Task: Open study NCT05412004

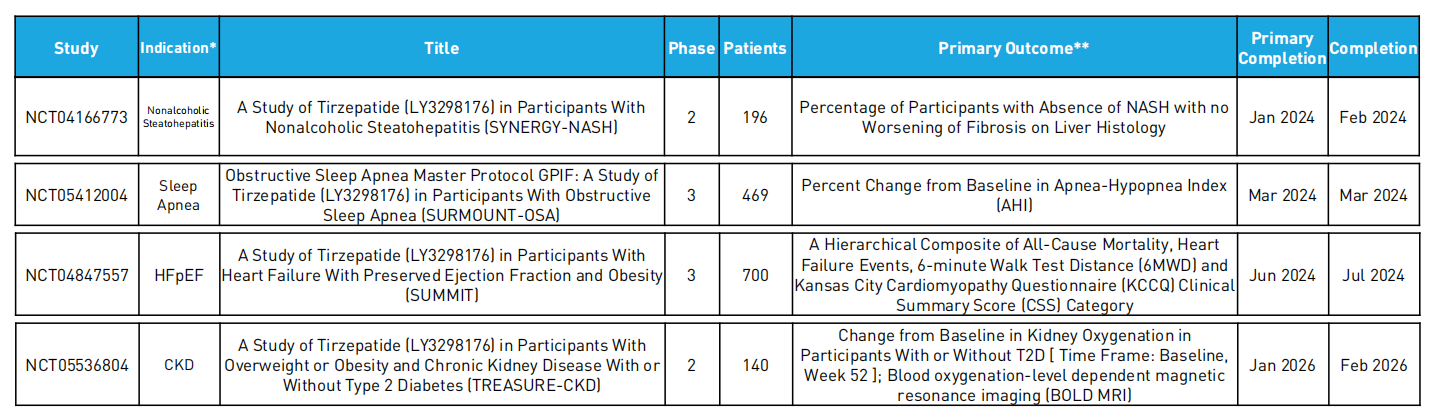Action: tap(77, 195)
